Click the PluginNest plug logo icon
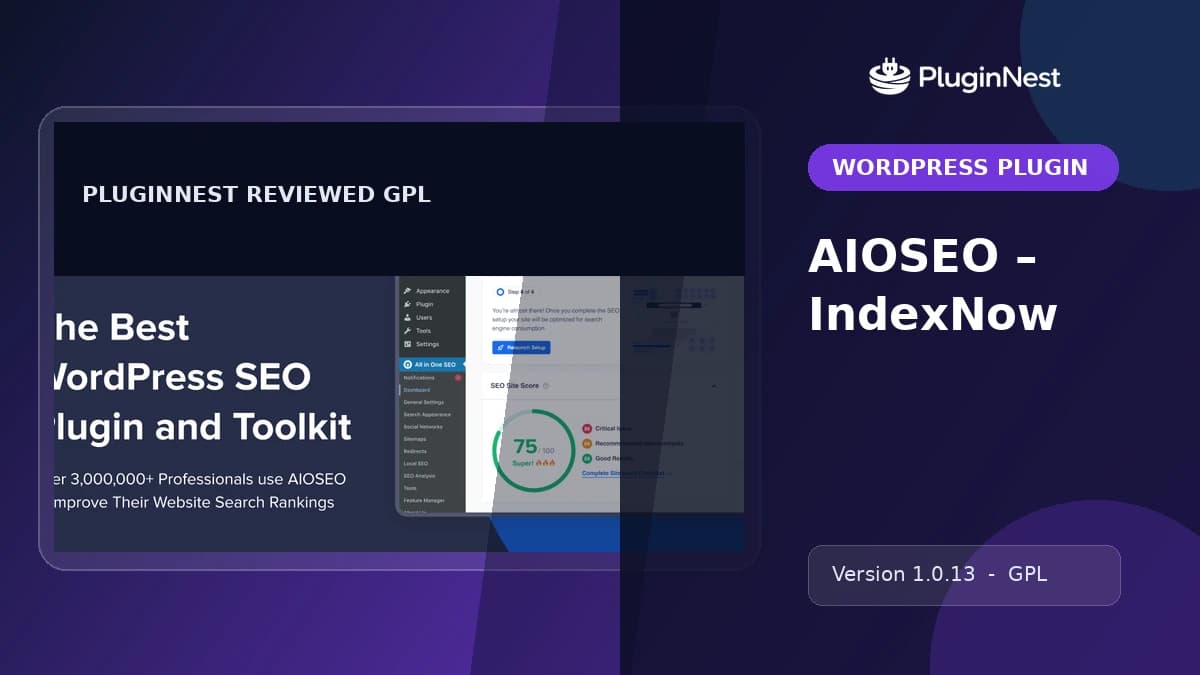Screen dimensions: 1200x675 pos(889,77)
